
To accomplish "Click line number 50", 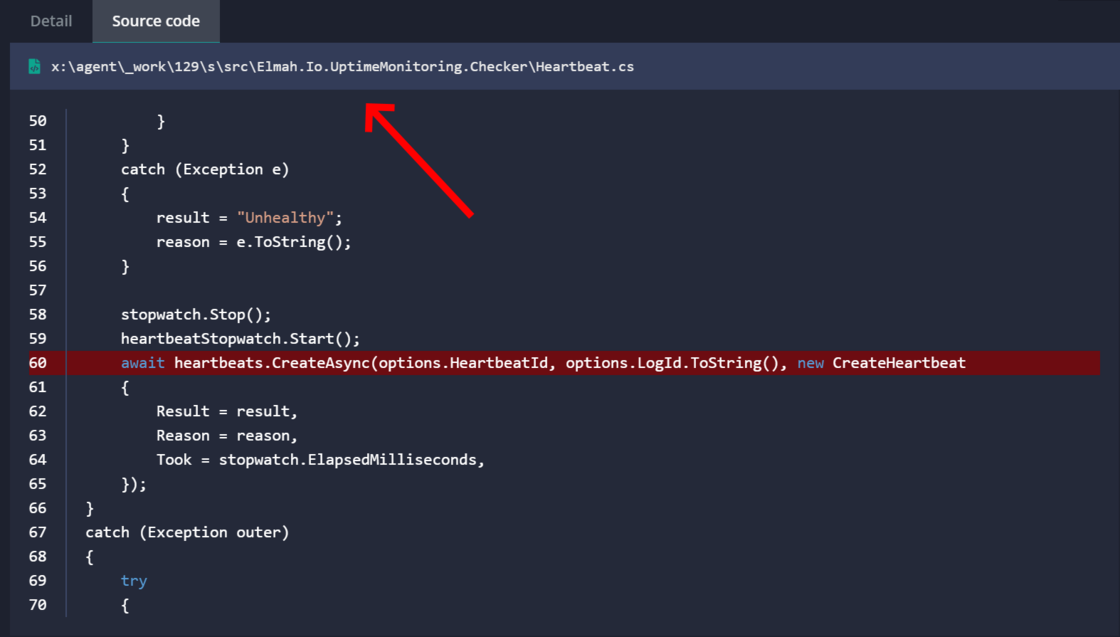I will (38, 121).
